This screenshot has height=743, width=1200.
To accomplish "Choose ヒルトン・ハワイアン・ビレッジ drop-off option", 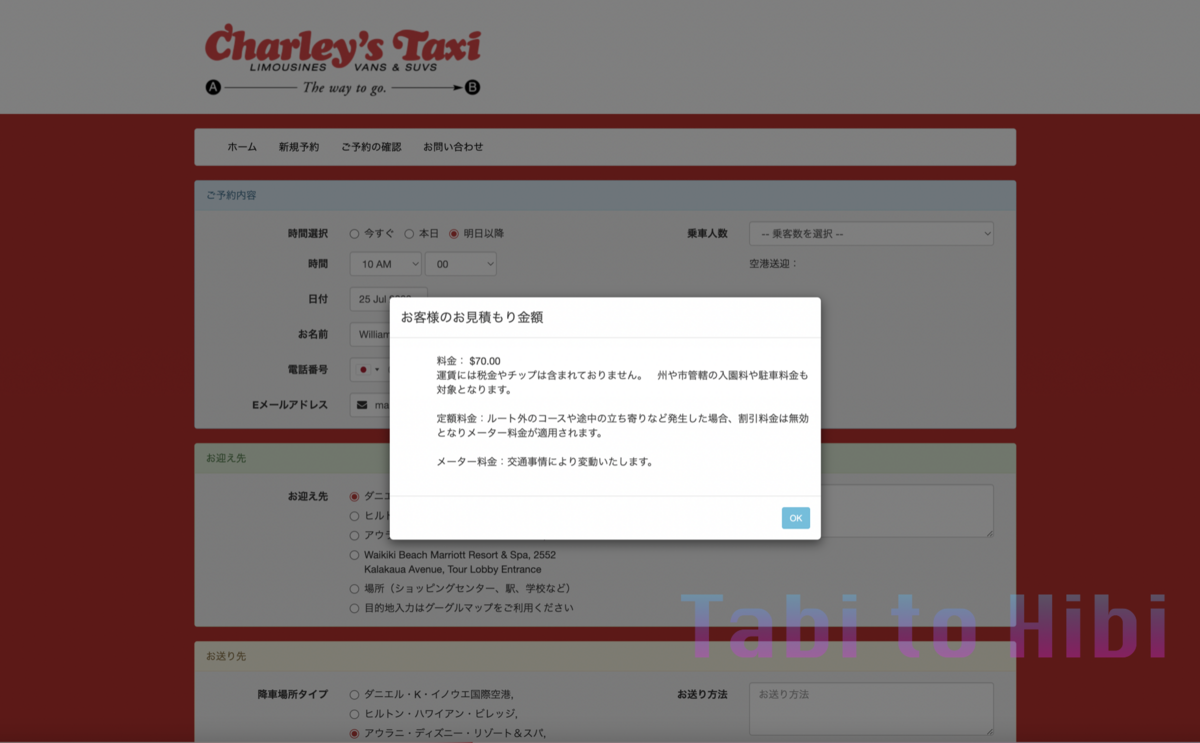I will 352,712.
